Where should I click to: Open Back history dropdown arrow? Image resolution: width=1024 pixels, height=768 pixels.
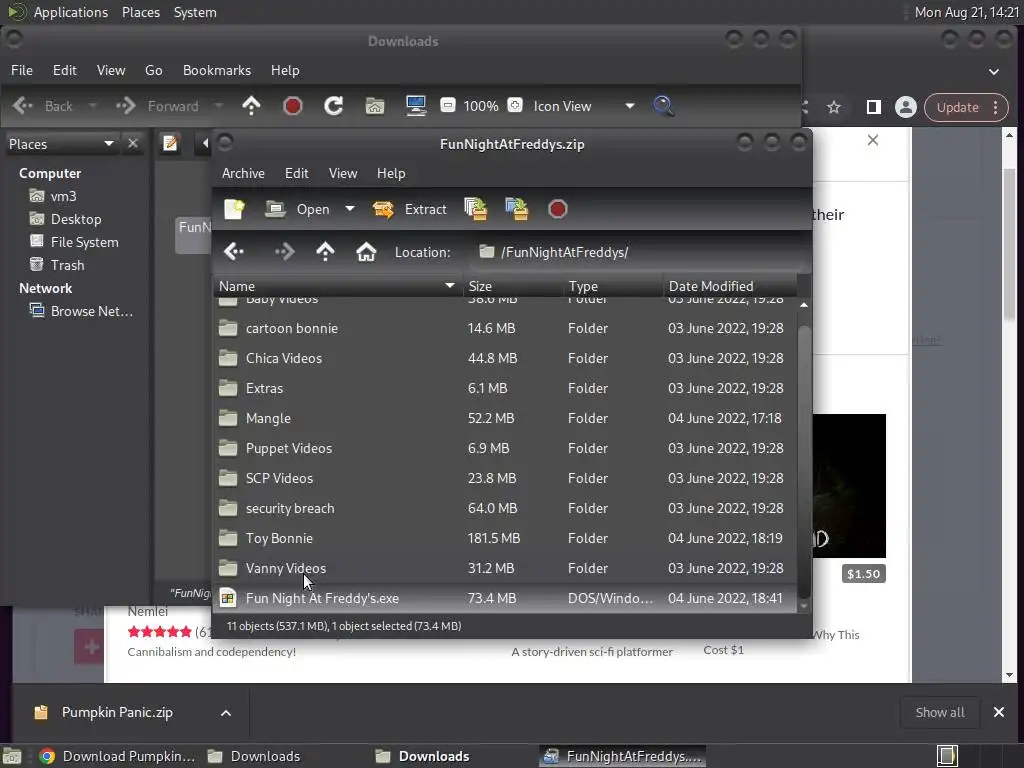coord(93,106)
